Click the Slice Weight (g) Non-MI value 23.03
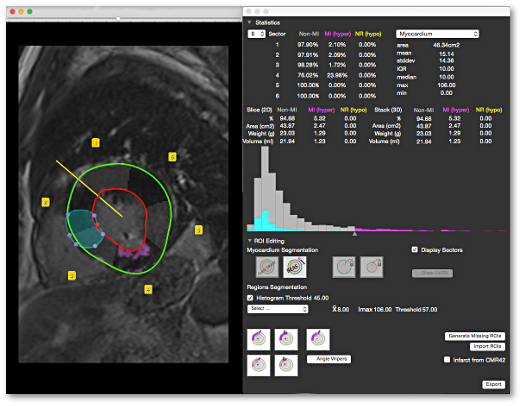The image size is (522, 406). click(287, 133)
